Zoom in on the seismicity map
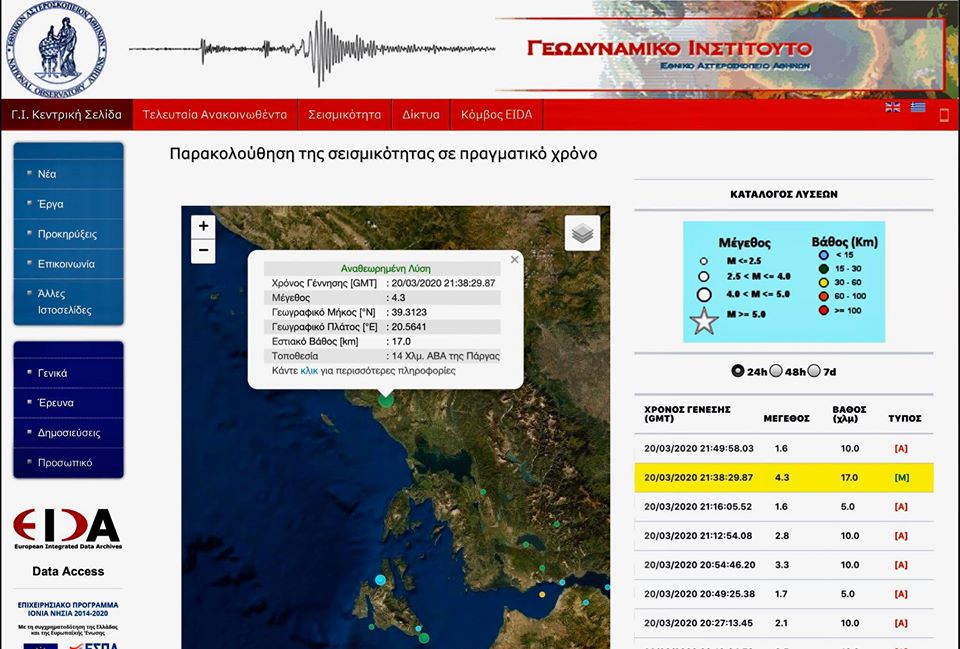The width and height of the screenshot is (960, 649). (203, 227)
